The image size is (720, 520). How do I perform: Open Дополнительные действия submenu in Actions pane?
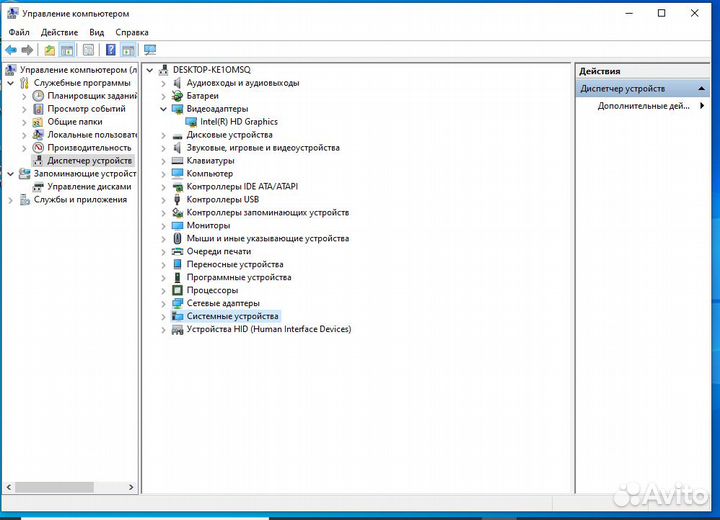click(642, 106)
